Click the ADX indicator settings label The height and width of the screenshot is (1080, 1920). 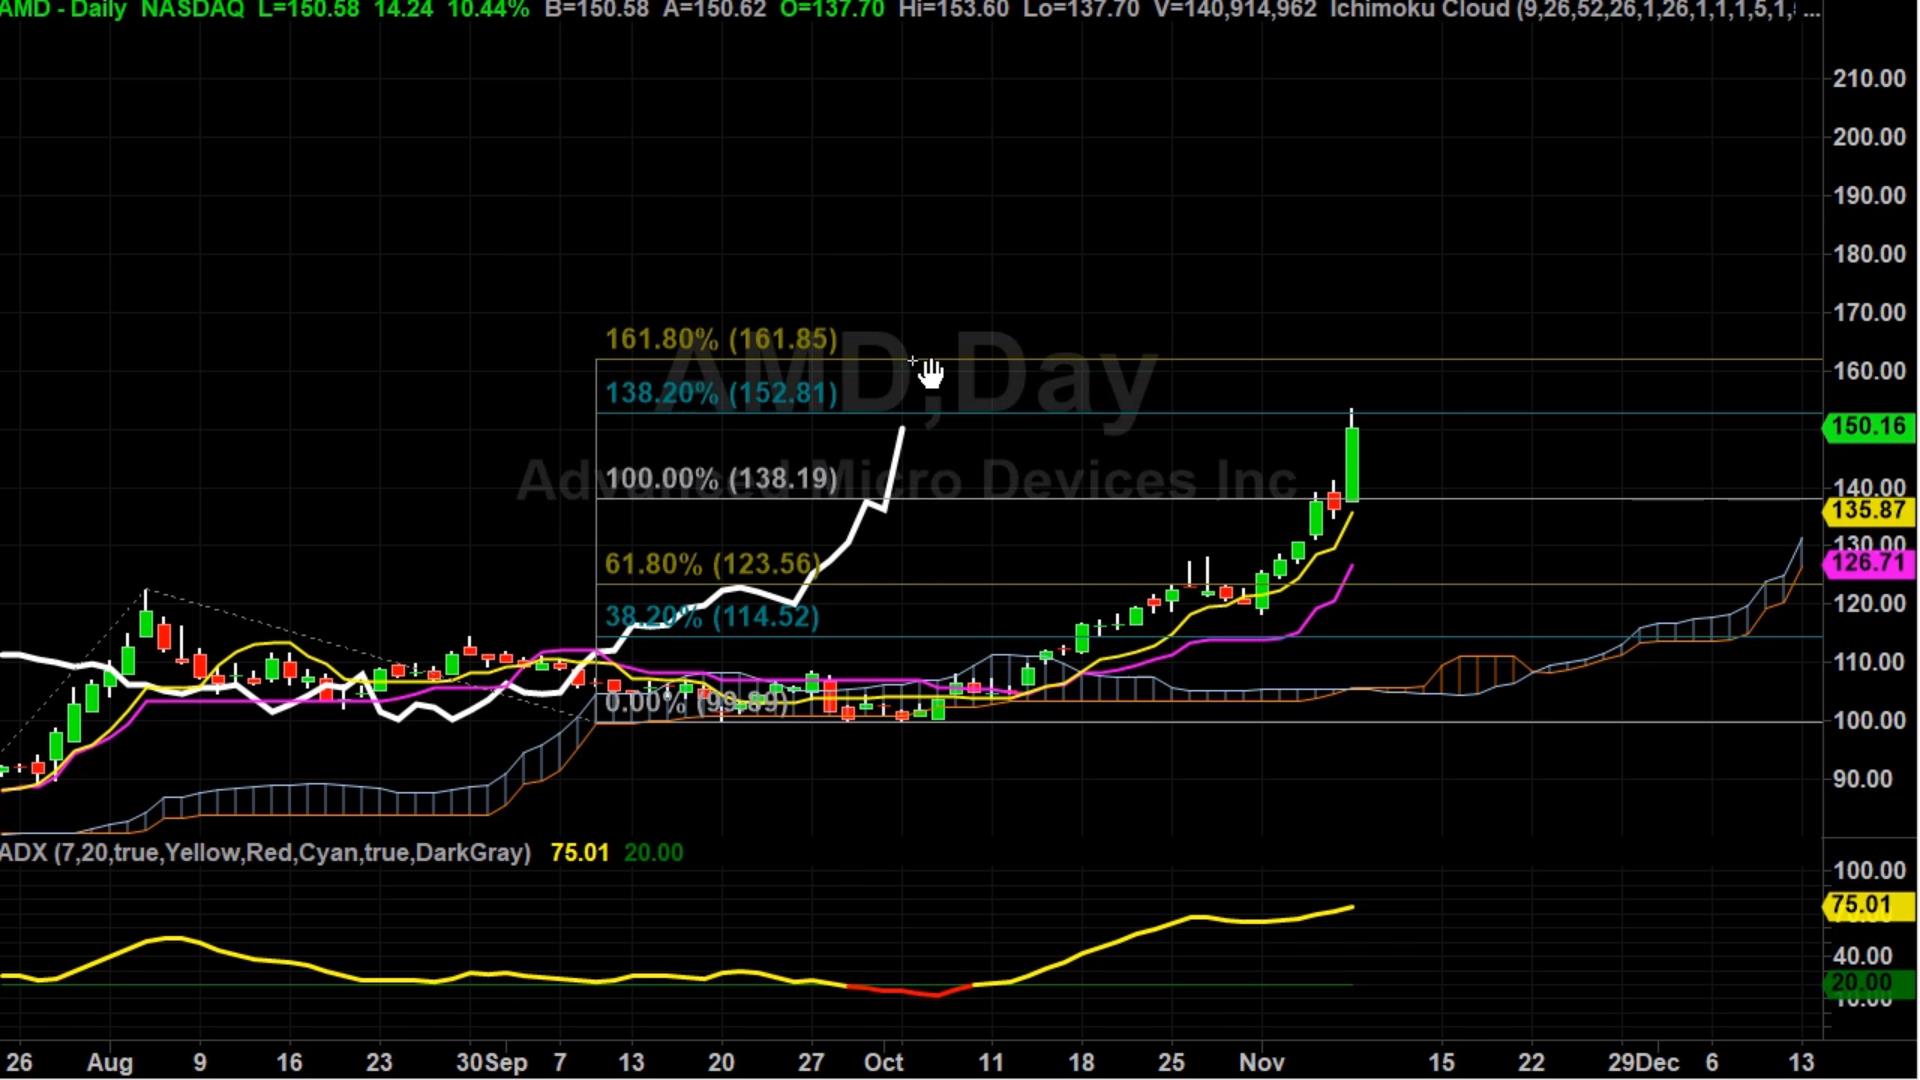click(265, 853)
